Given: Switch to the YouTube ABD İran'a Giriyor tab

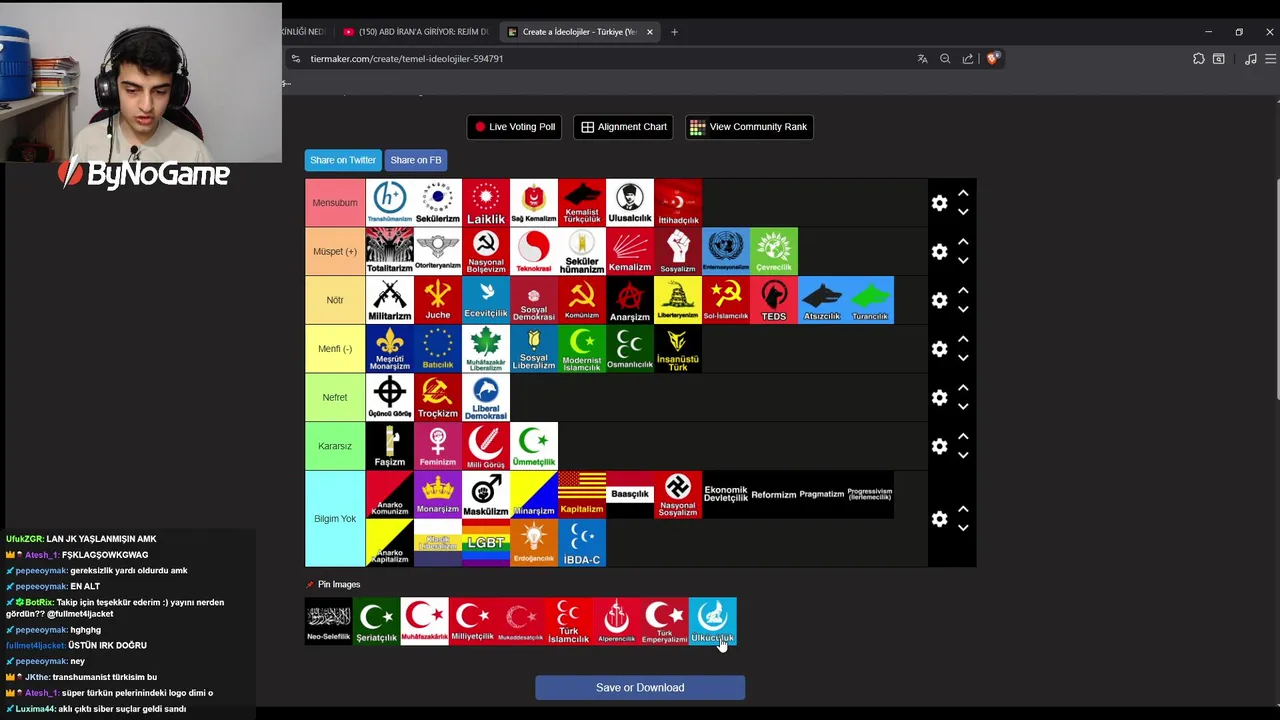Looking at the screenshot, I should click(x=414, y=32).
